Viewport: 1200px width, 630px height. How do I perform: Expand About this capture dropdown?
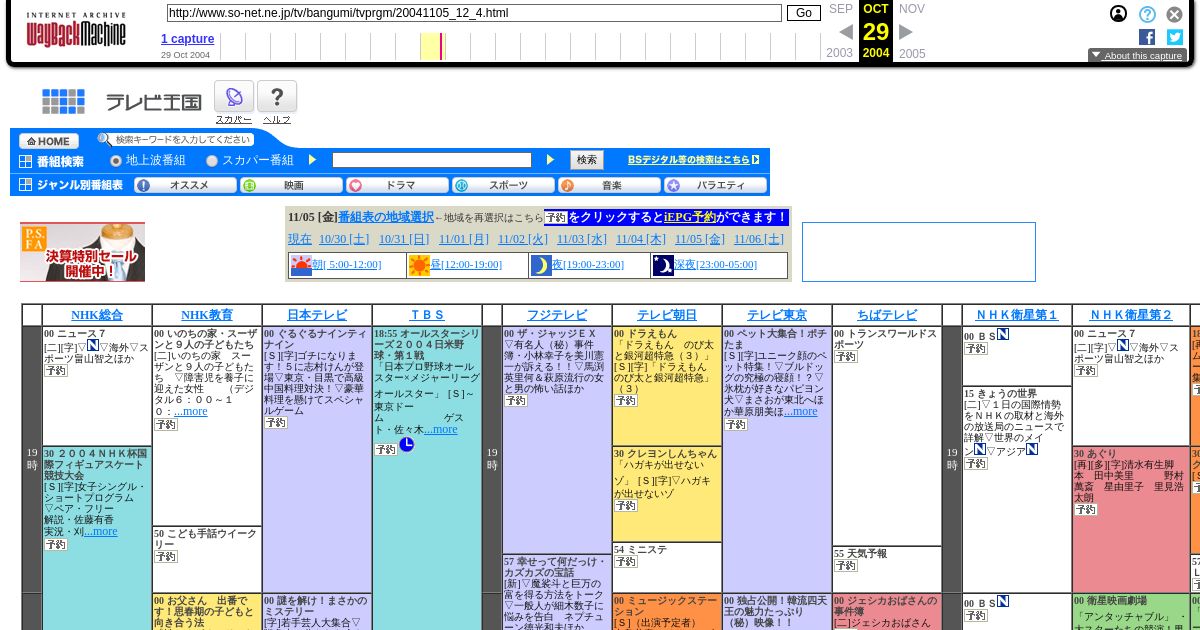1137,56
